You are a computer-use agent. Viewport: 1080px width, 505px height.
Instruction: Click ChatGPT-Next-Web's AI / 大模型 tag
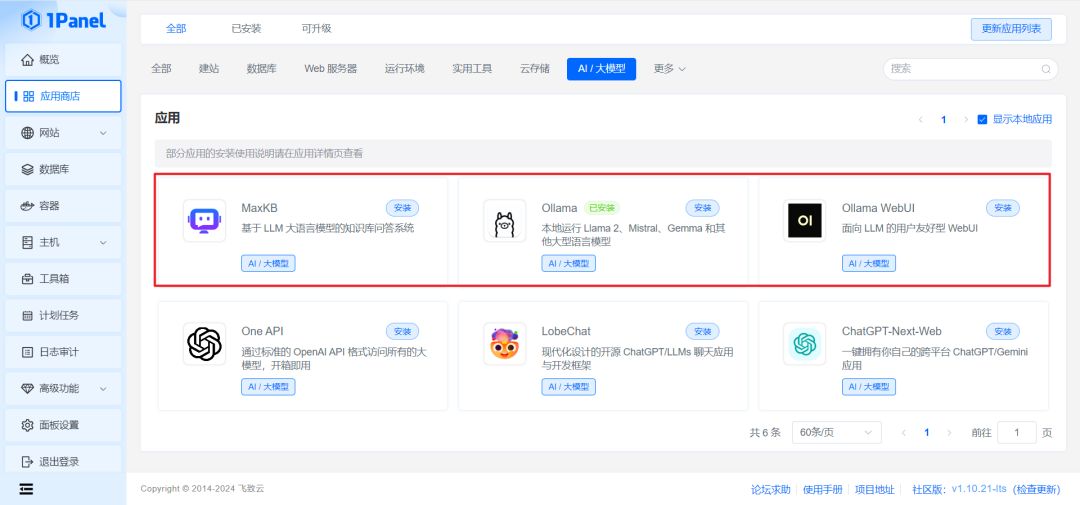(x=869, y=387)
